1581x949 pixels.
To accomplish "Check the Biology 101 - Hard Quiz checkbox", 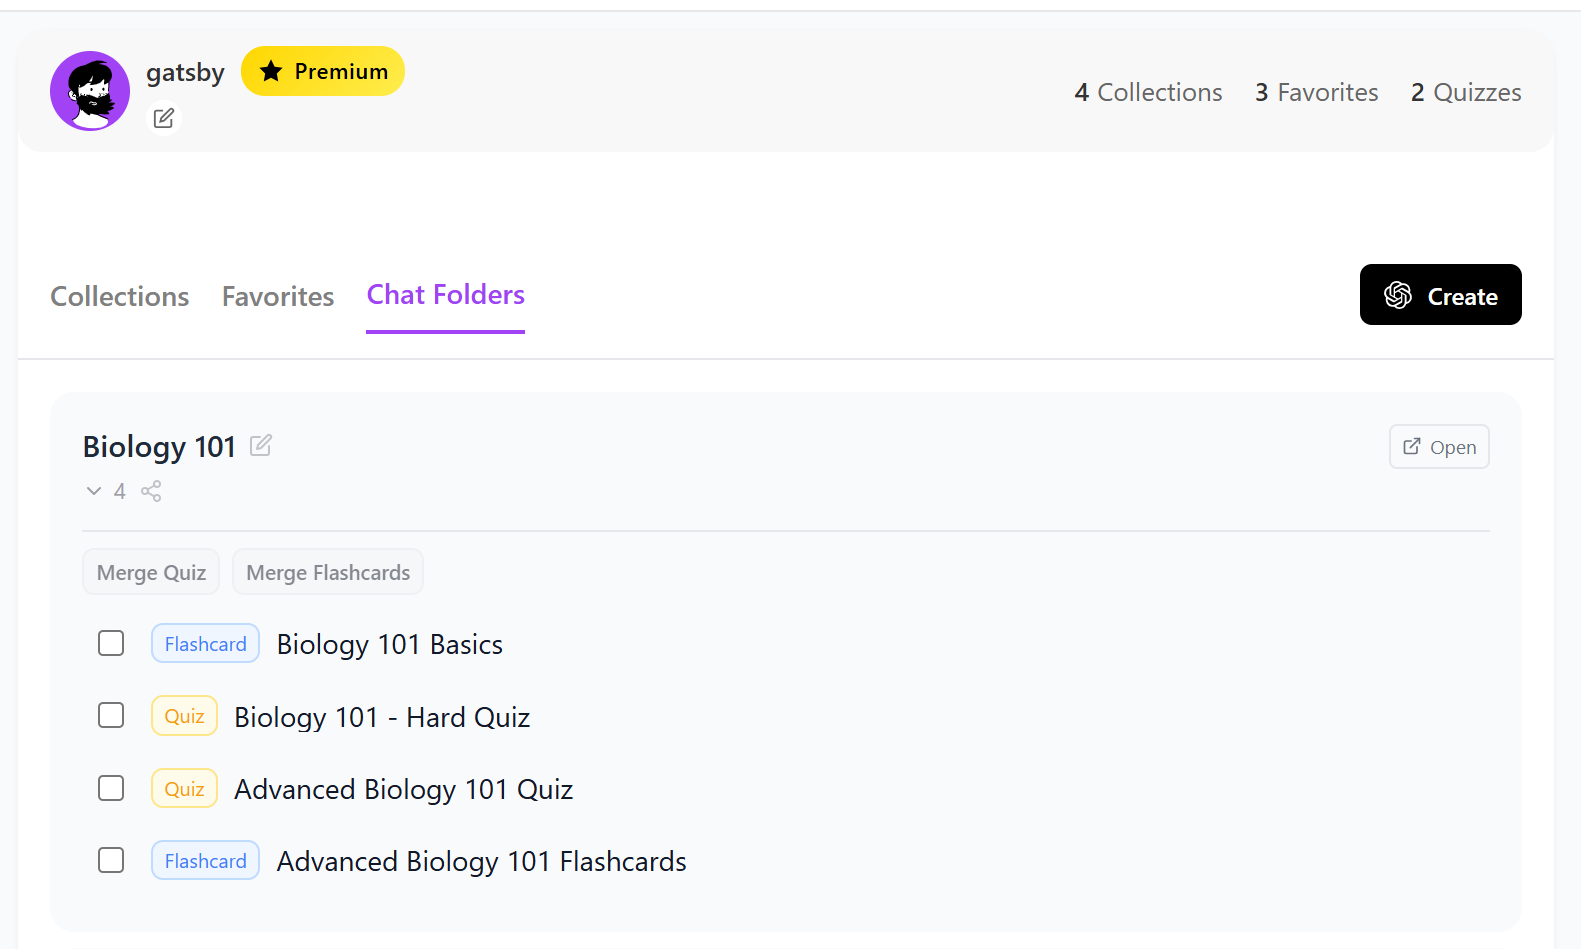I will (x=111, y=716).
